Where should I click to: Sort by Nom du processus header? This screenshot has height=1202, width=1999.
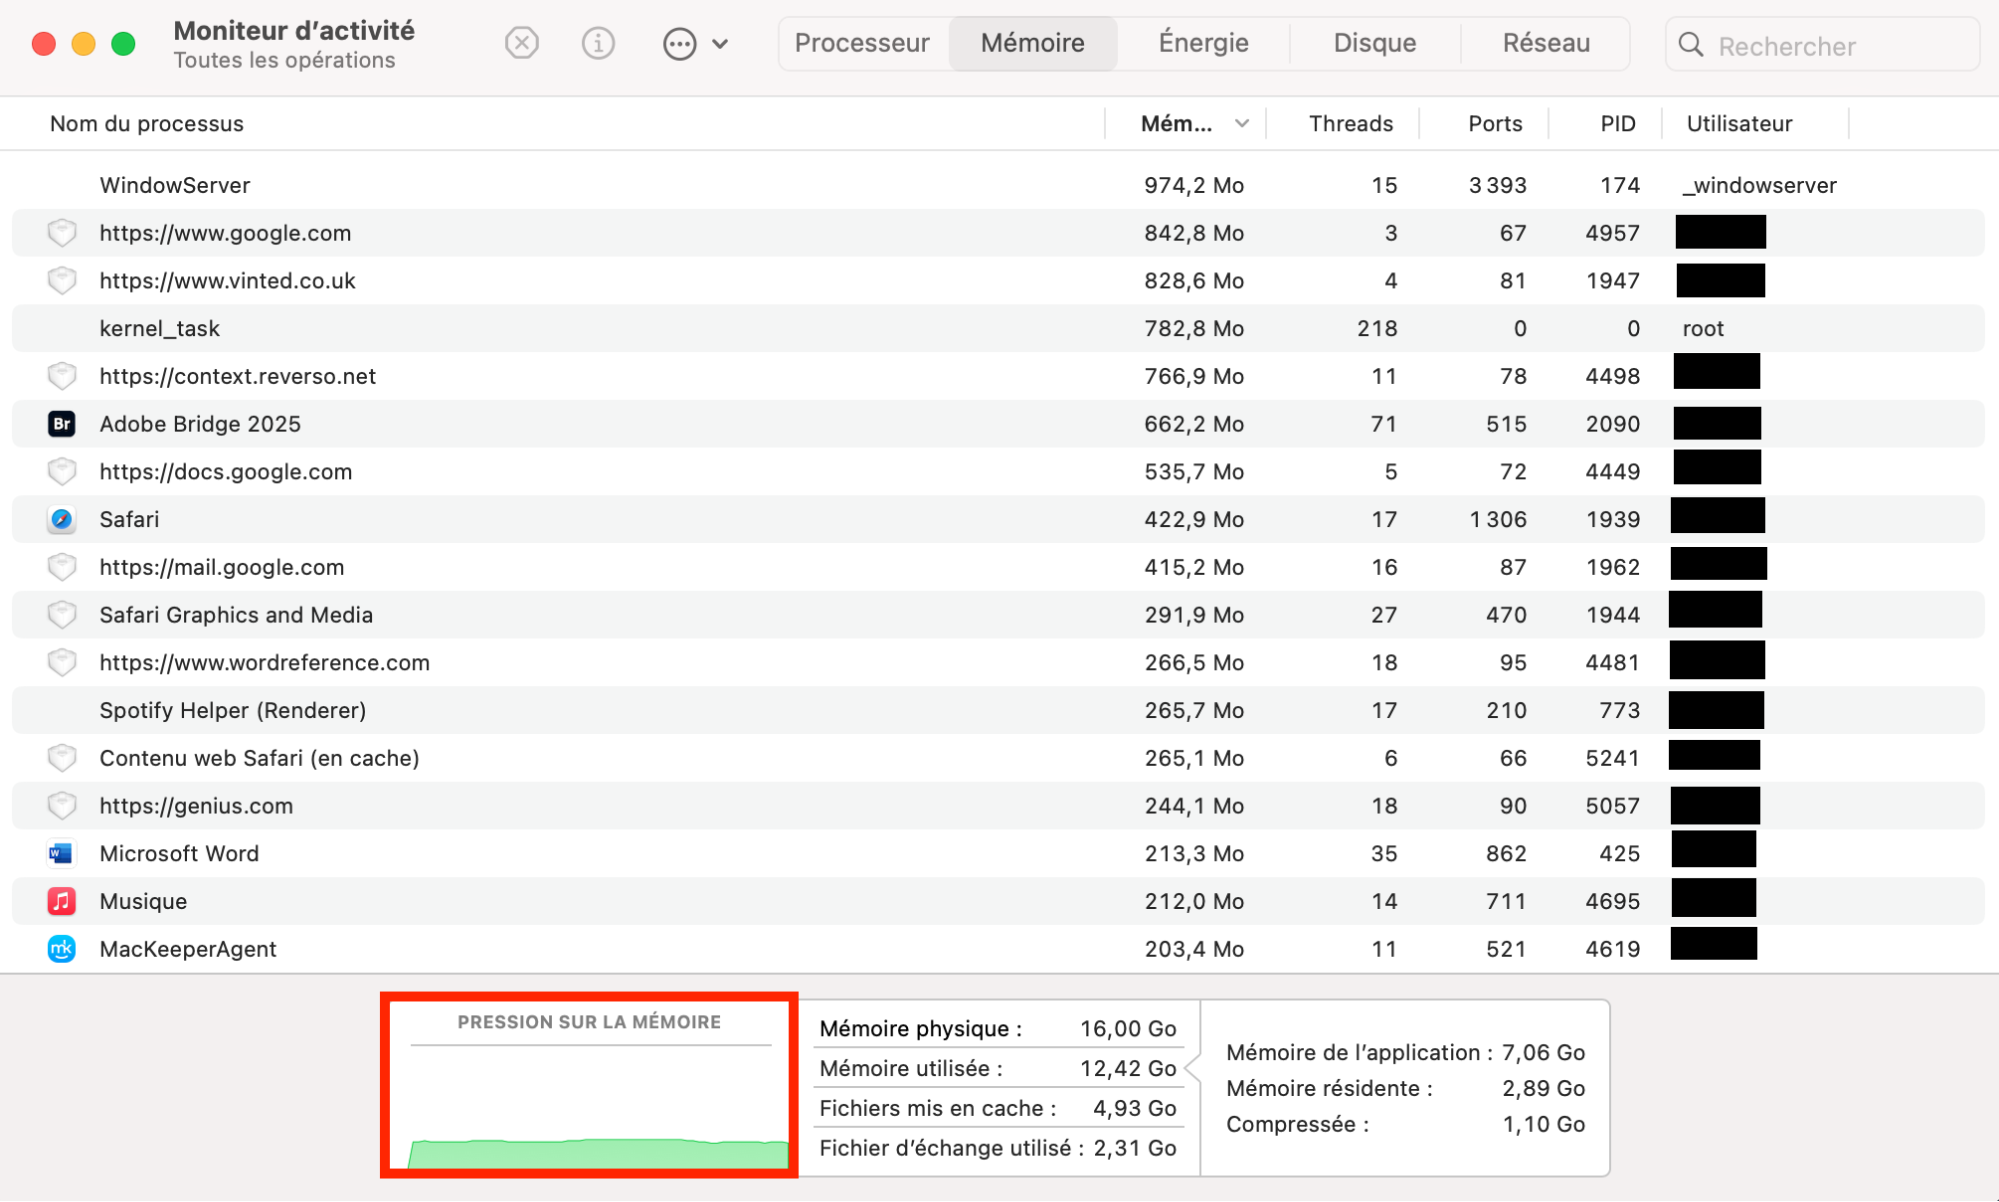[x=147, y=124]
